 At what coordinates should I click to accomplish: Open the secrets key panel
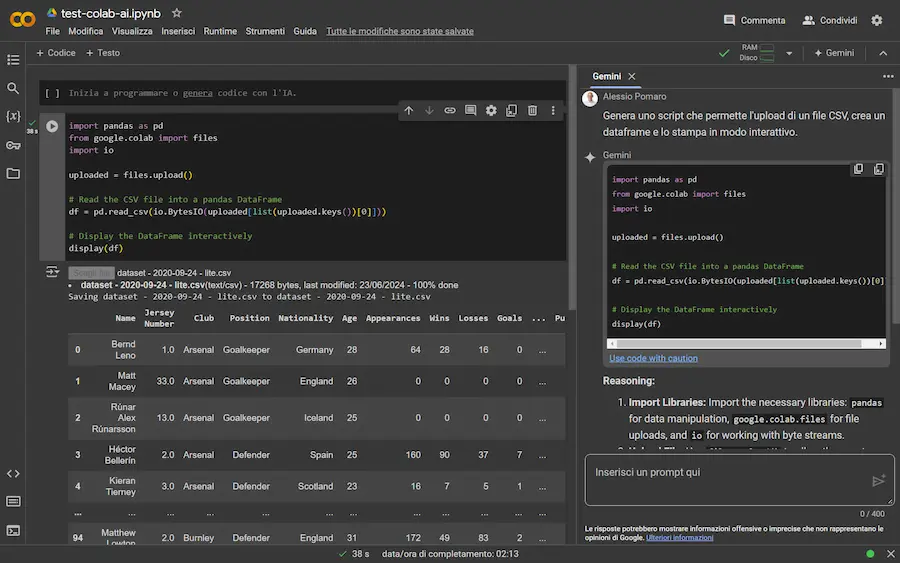13,145
